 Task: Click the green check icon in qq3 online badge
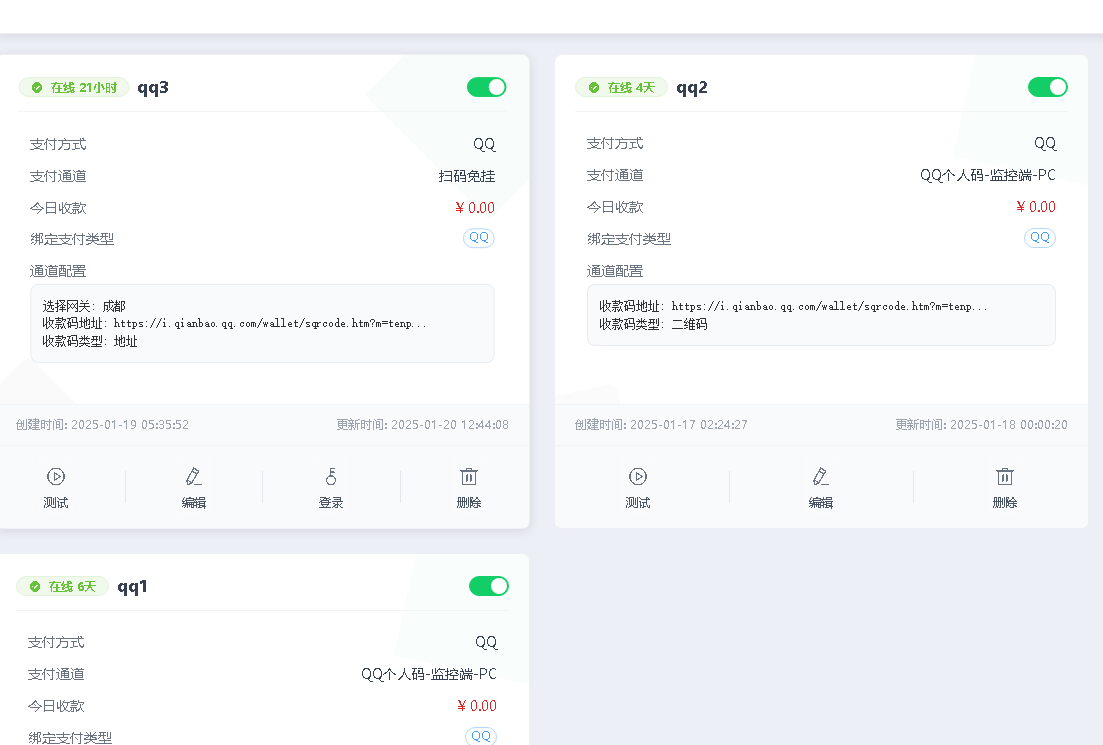pyautogui.click(x=37, y=88)
